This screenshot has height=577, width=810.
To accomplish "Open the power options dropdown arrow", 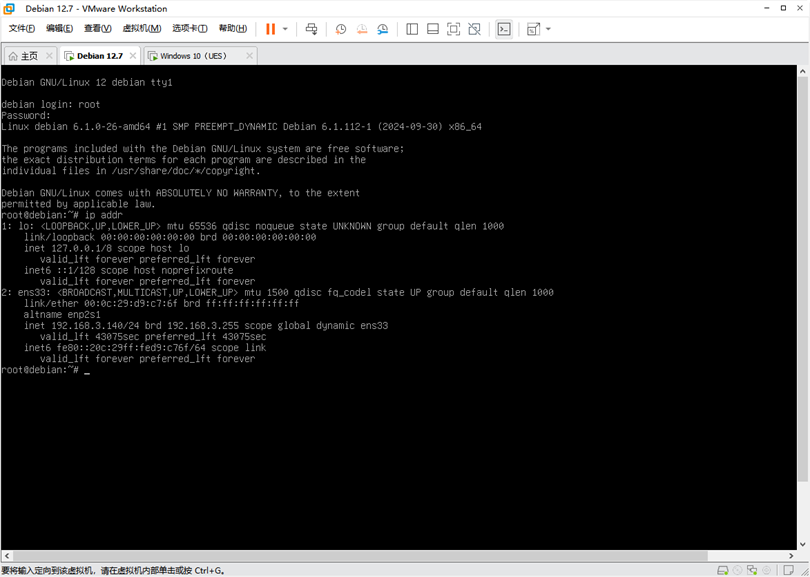I will click(285, 29).
